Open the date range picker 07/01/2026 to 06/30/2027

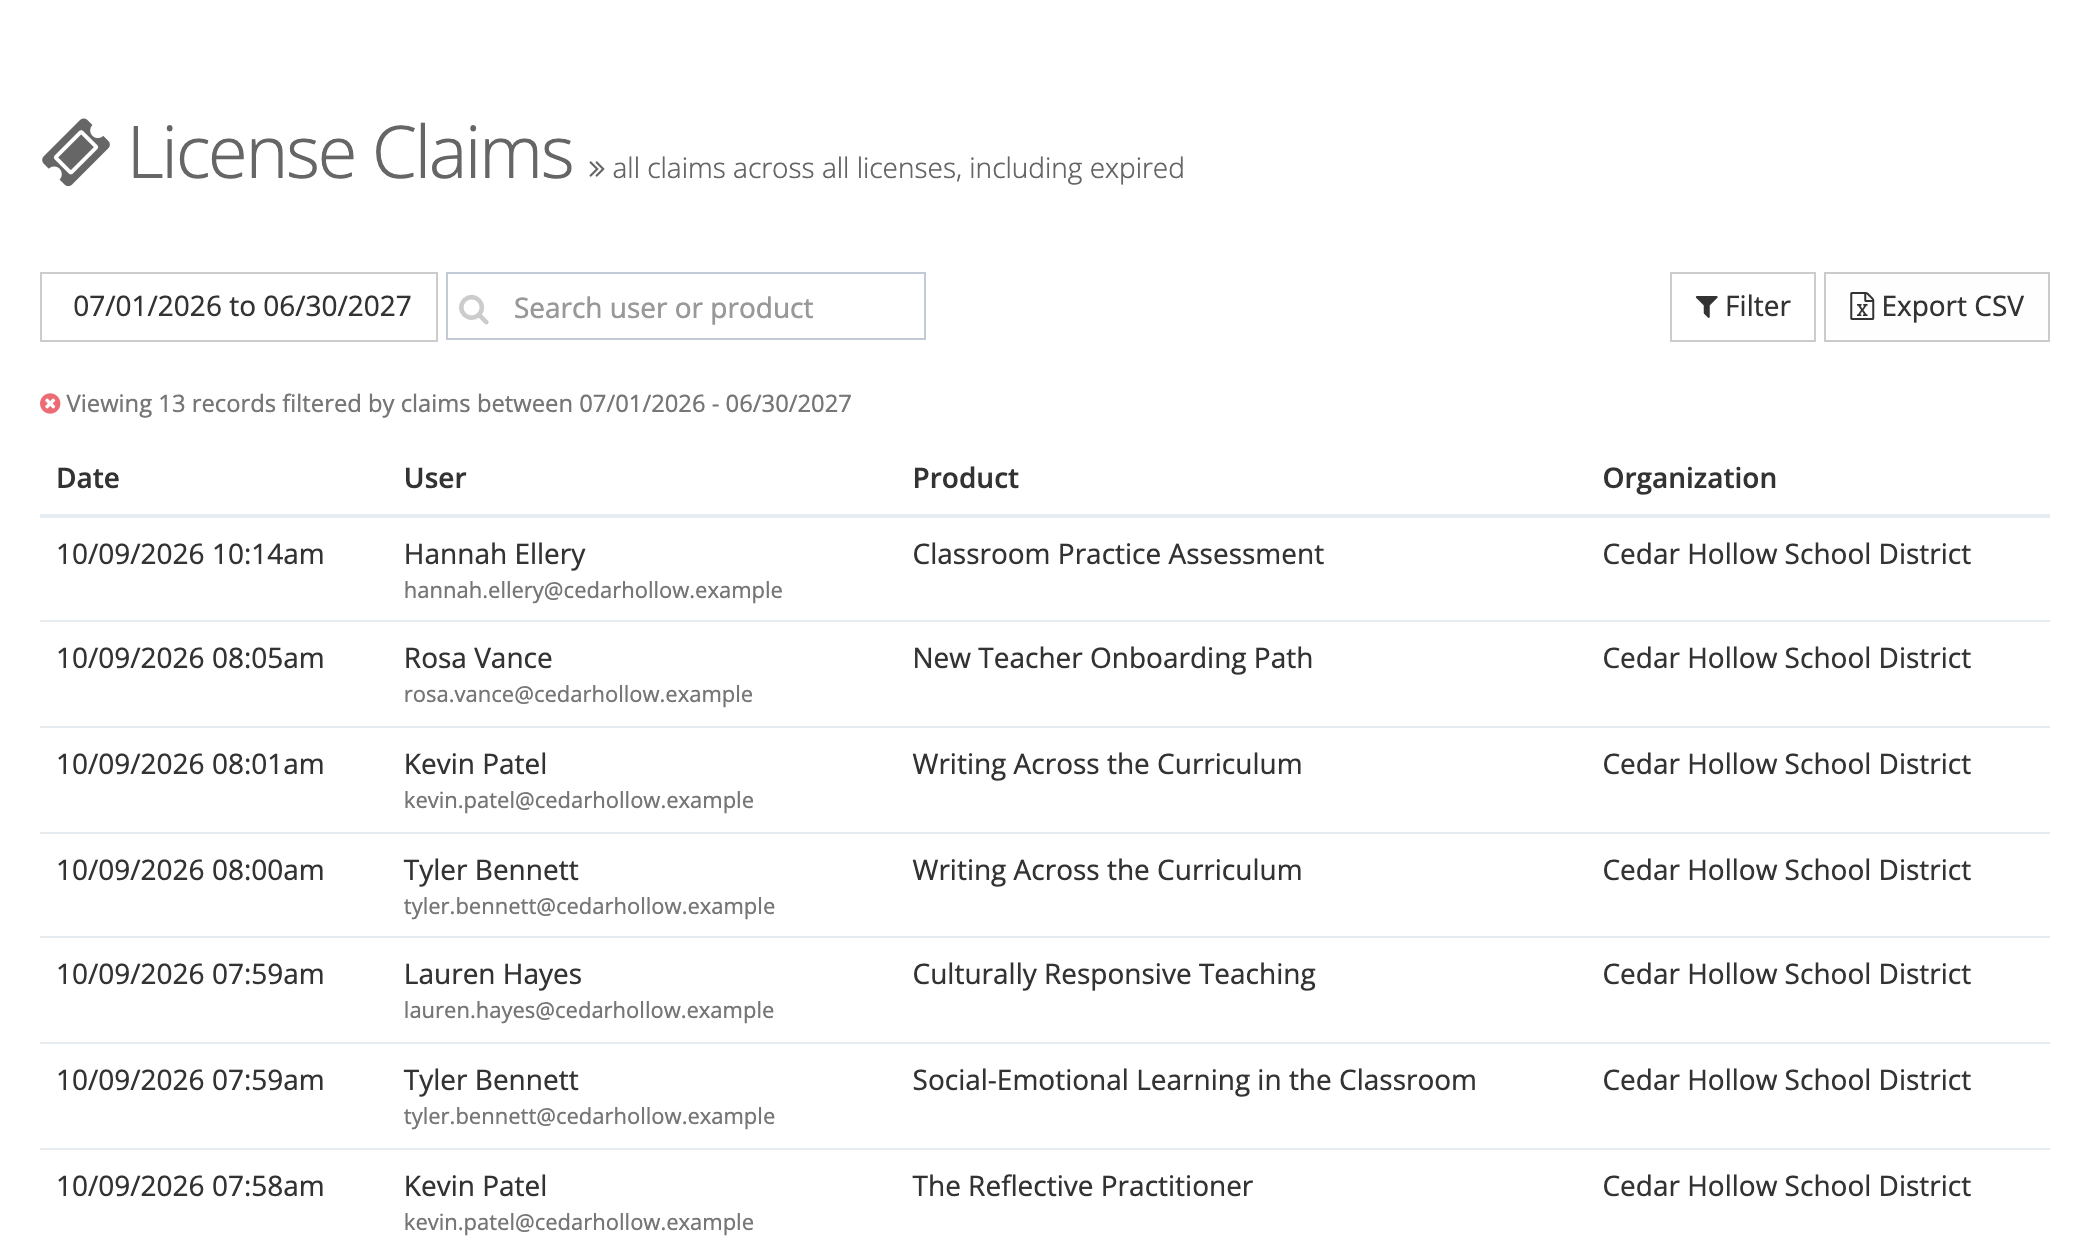tap(239, 307)
